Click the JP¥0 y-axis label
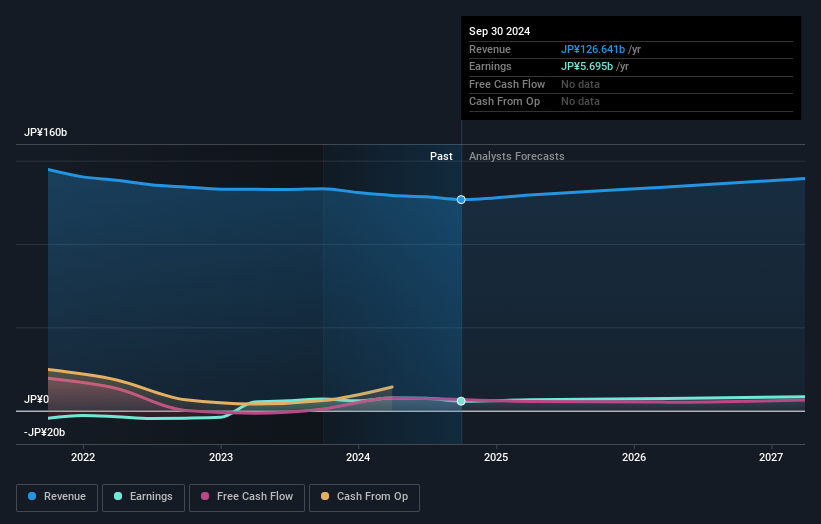821x524 pixels. pyautogui.click(x=36, y=399)
